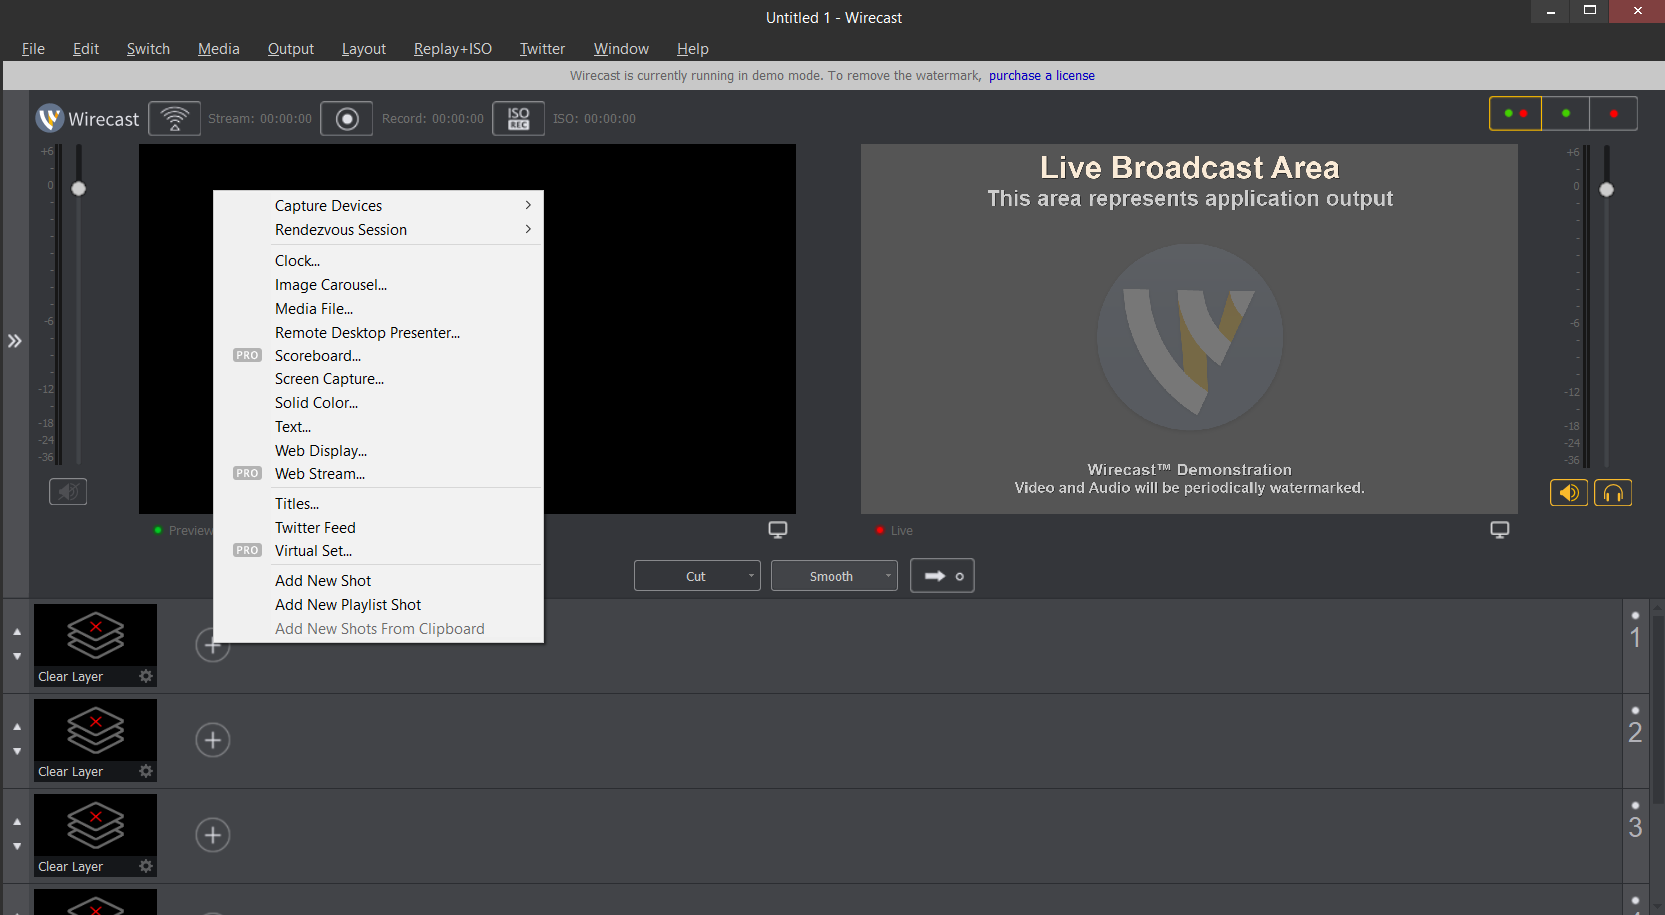Open the Replay+ISO menu
Image resolution: width=1665 pixels, height=915 pixels.
[453, 48]
